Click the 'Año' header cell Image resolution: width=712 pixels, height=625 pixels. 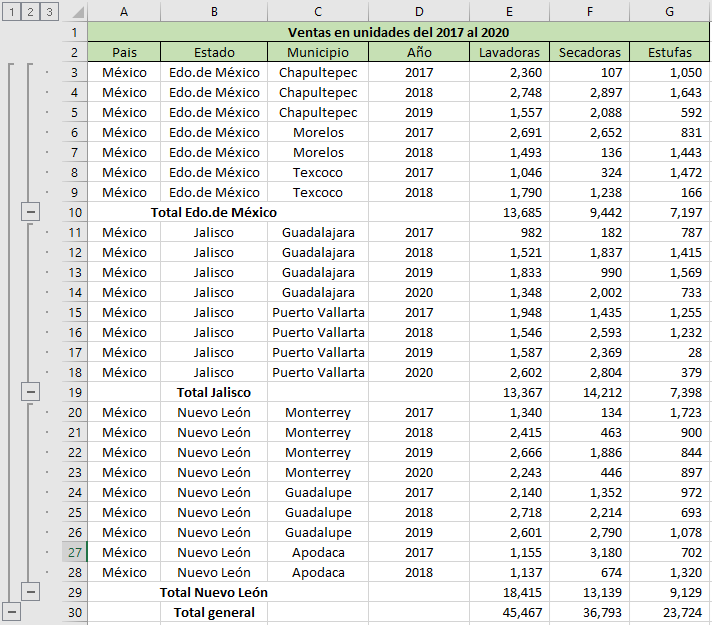[419, 52]
